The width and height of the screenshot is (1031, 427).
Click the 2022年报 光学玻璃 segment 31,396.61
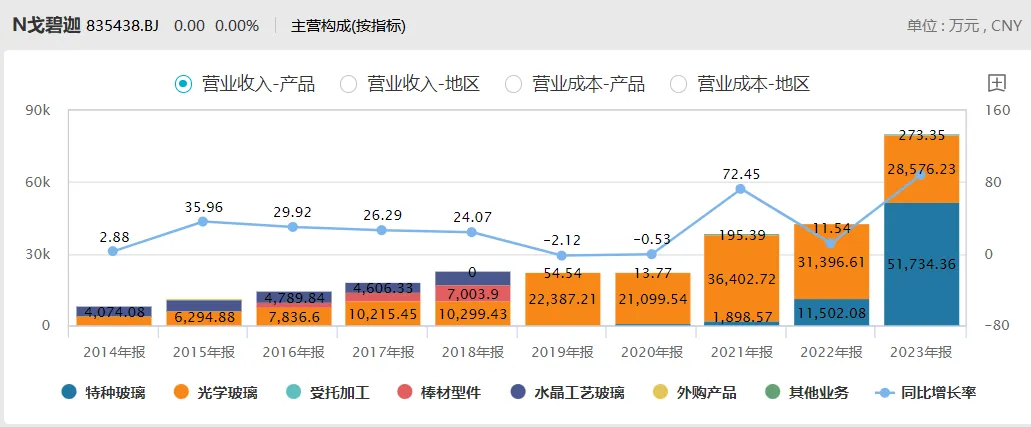click(x=831, y=262)
